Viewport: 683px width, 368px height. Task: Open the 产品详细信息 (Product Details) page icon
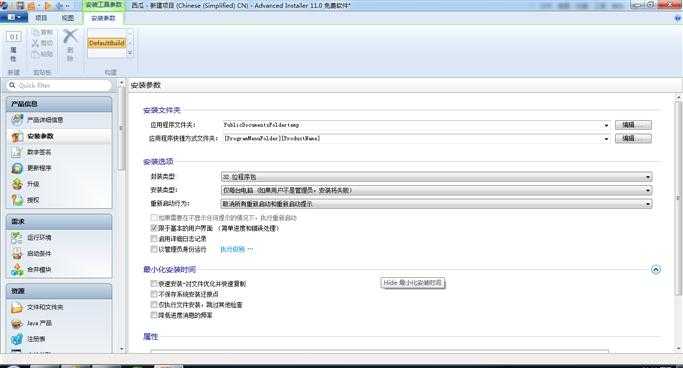click(17, 119)
